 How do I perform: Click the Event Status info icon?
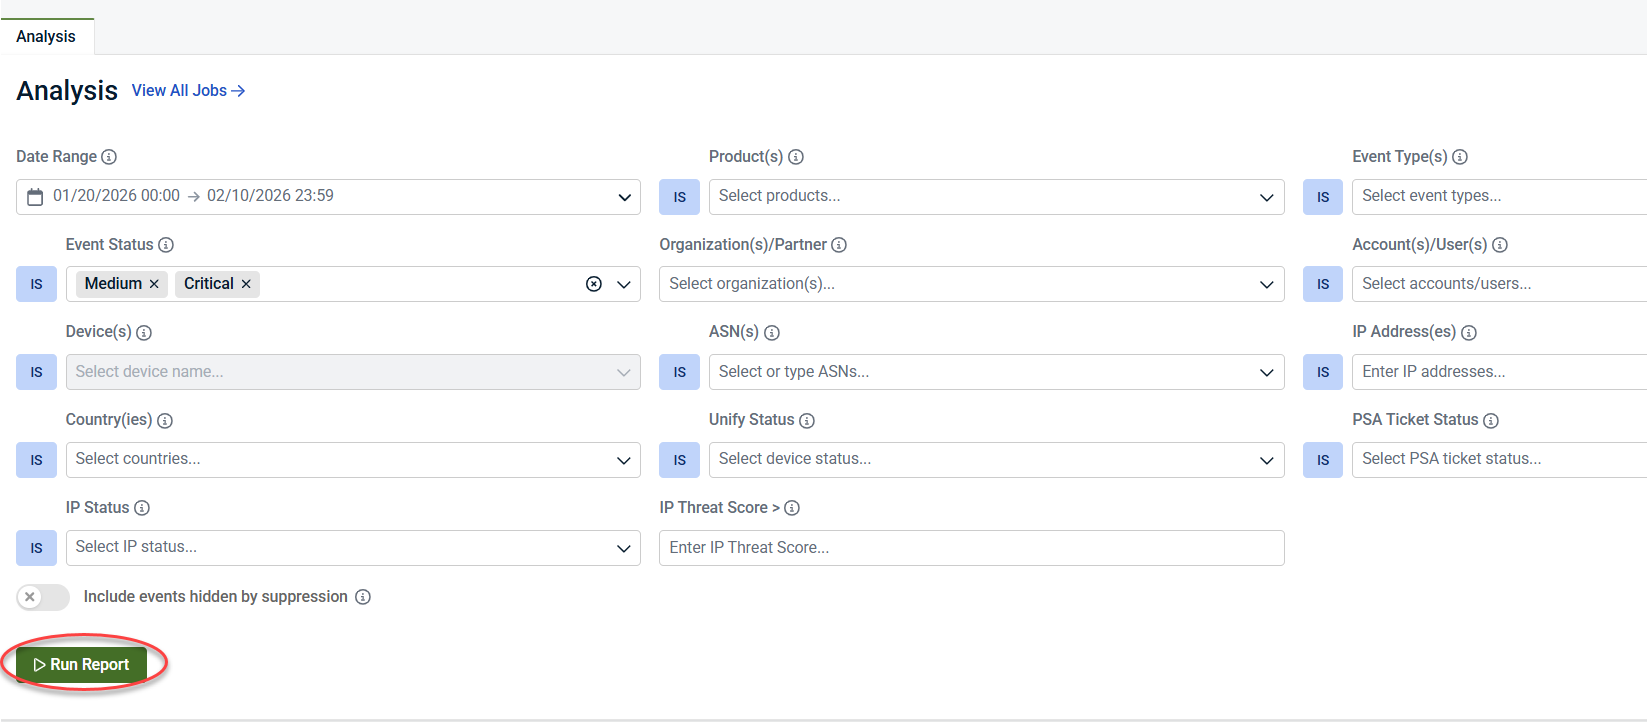pos(166,245)
